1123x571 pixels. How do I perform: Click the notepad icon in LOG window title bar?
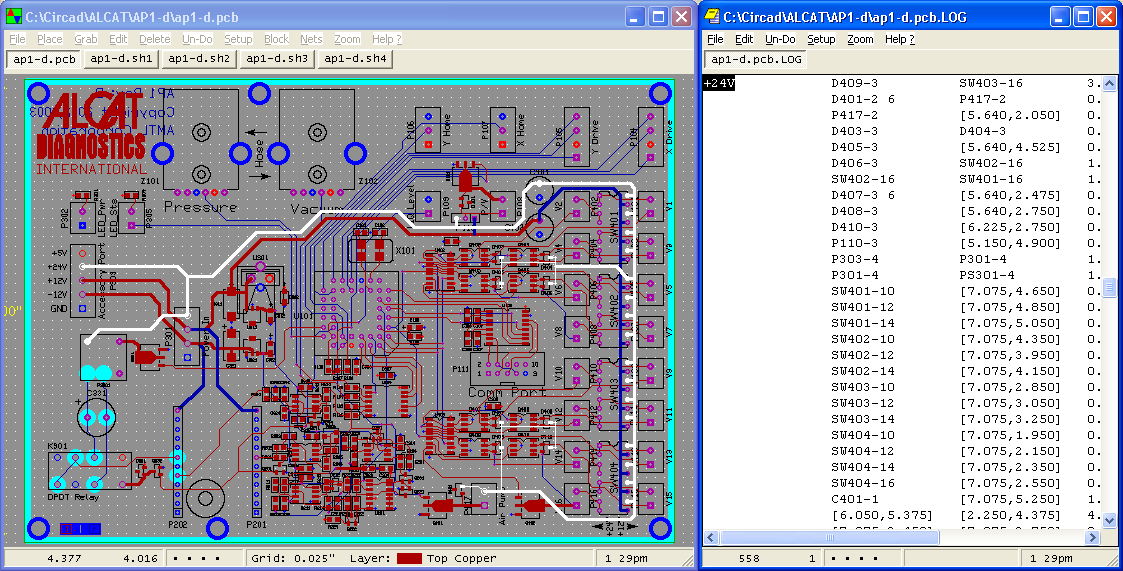click(713, 17)
